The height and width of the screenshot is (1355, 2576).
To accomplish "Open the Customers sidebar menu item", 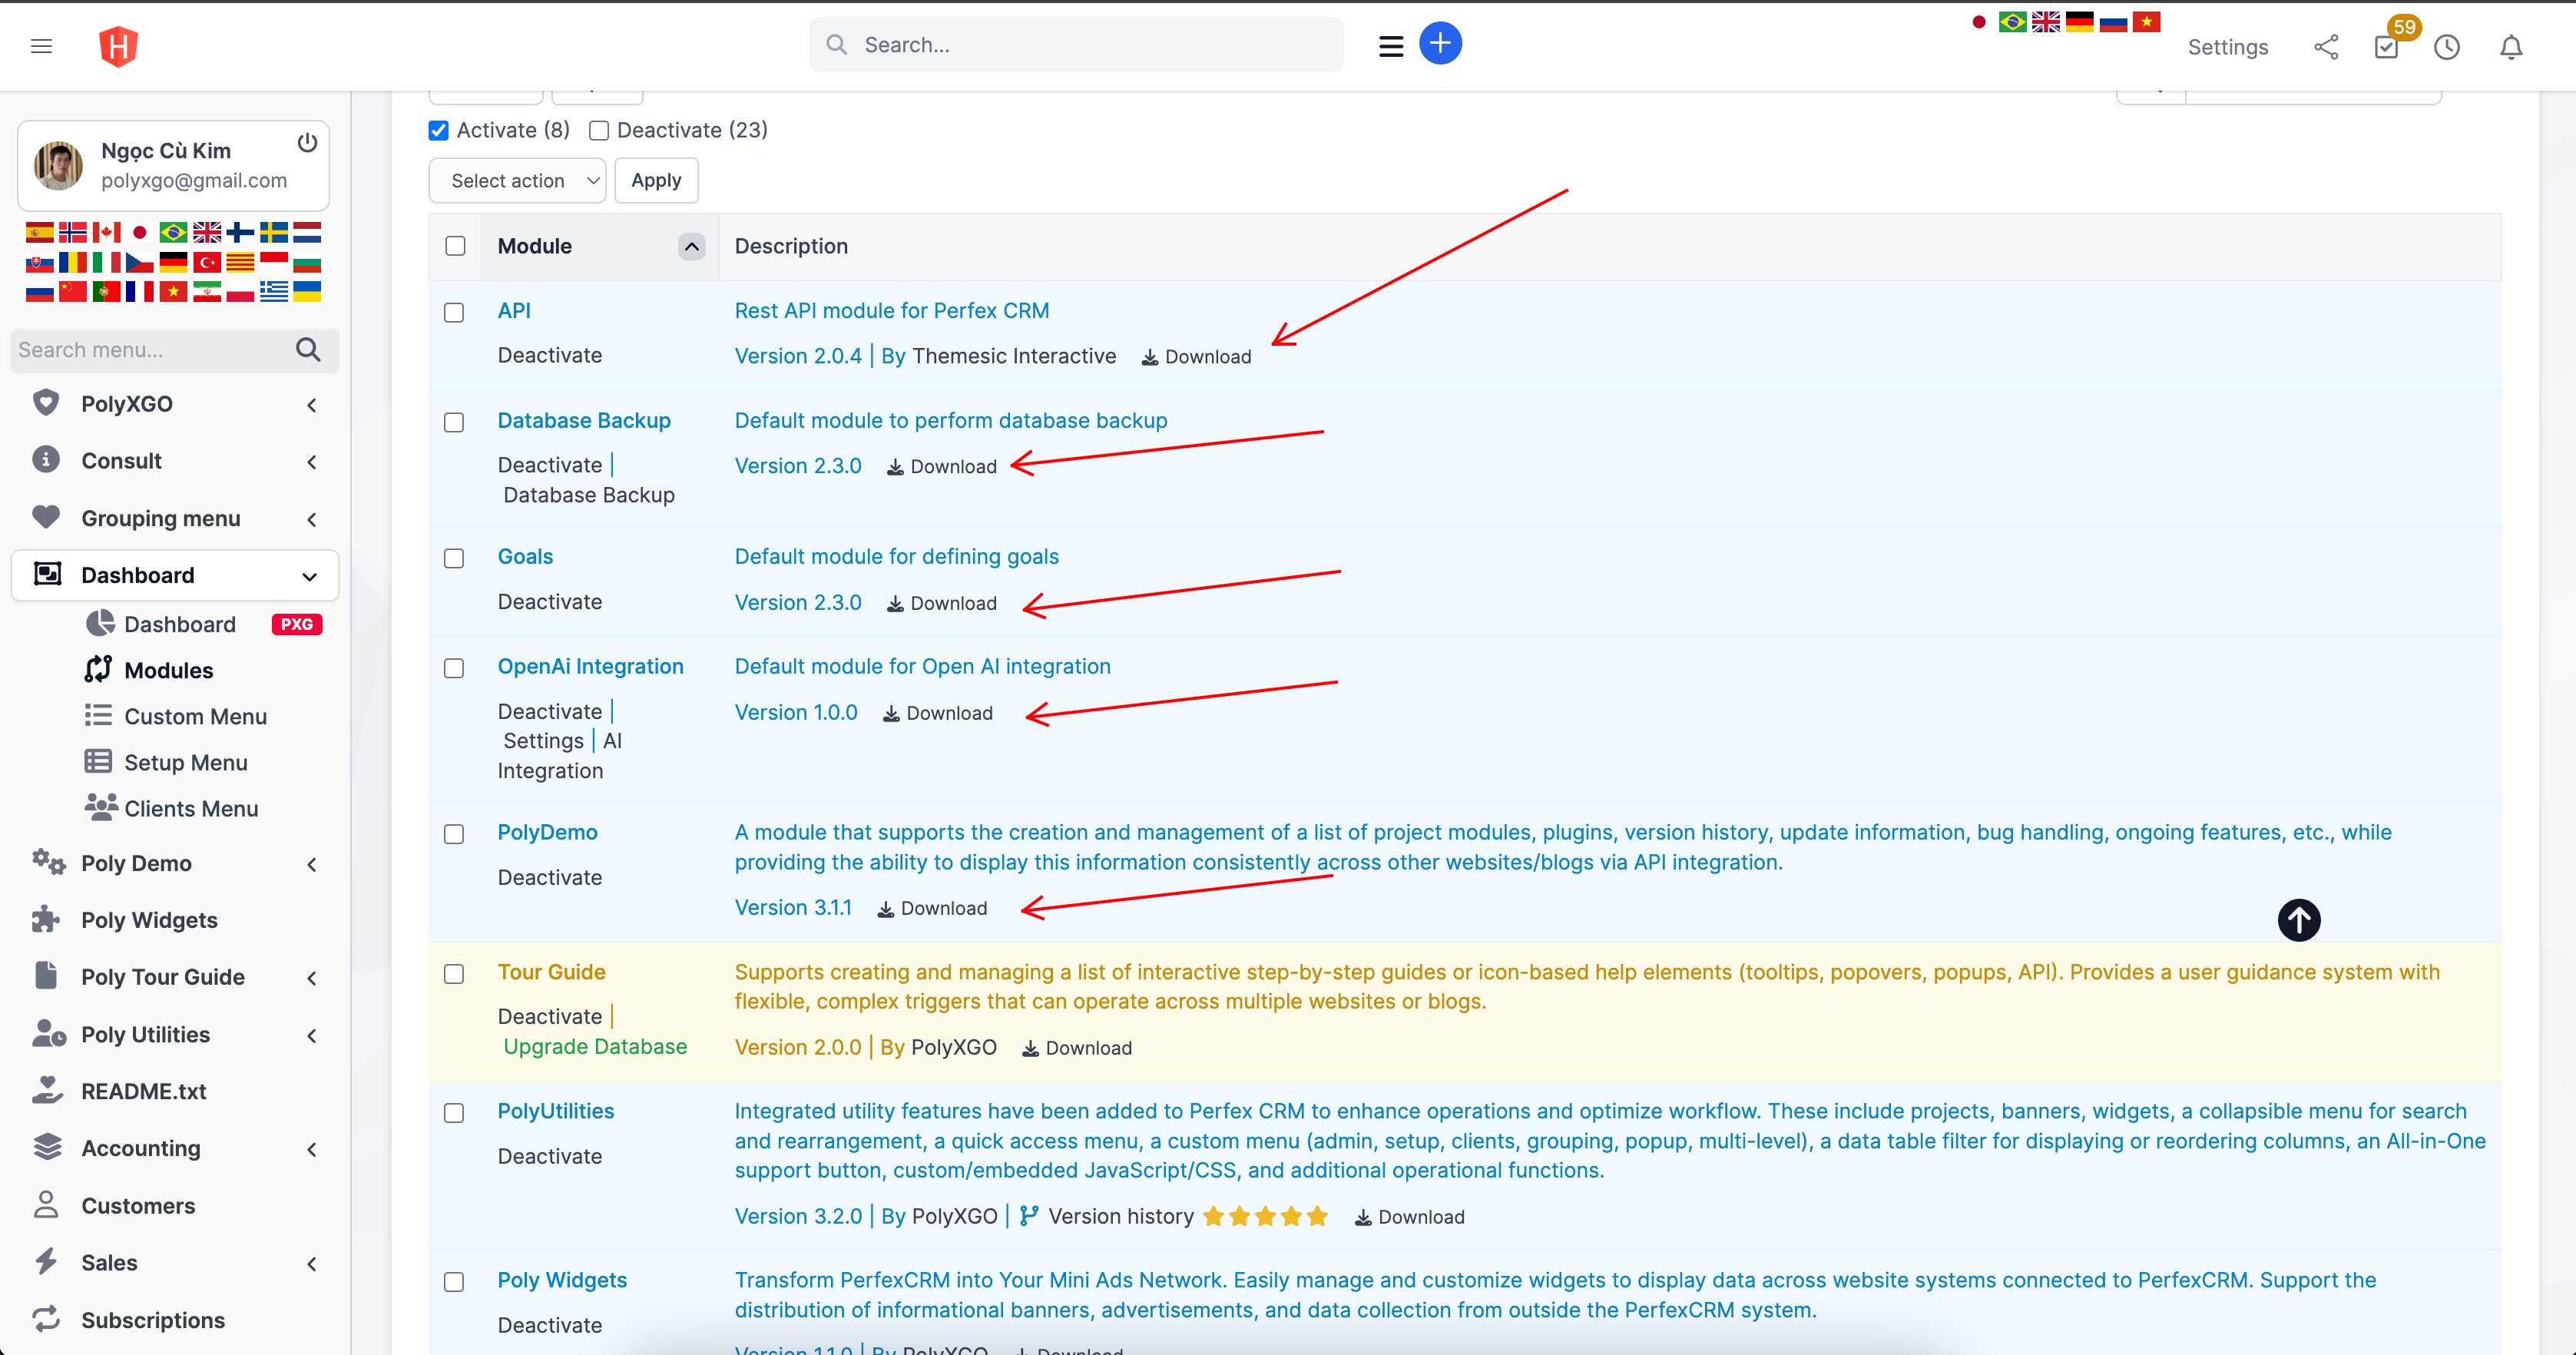I will click(x=138, y=1206).
